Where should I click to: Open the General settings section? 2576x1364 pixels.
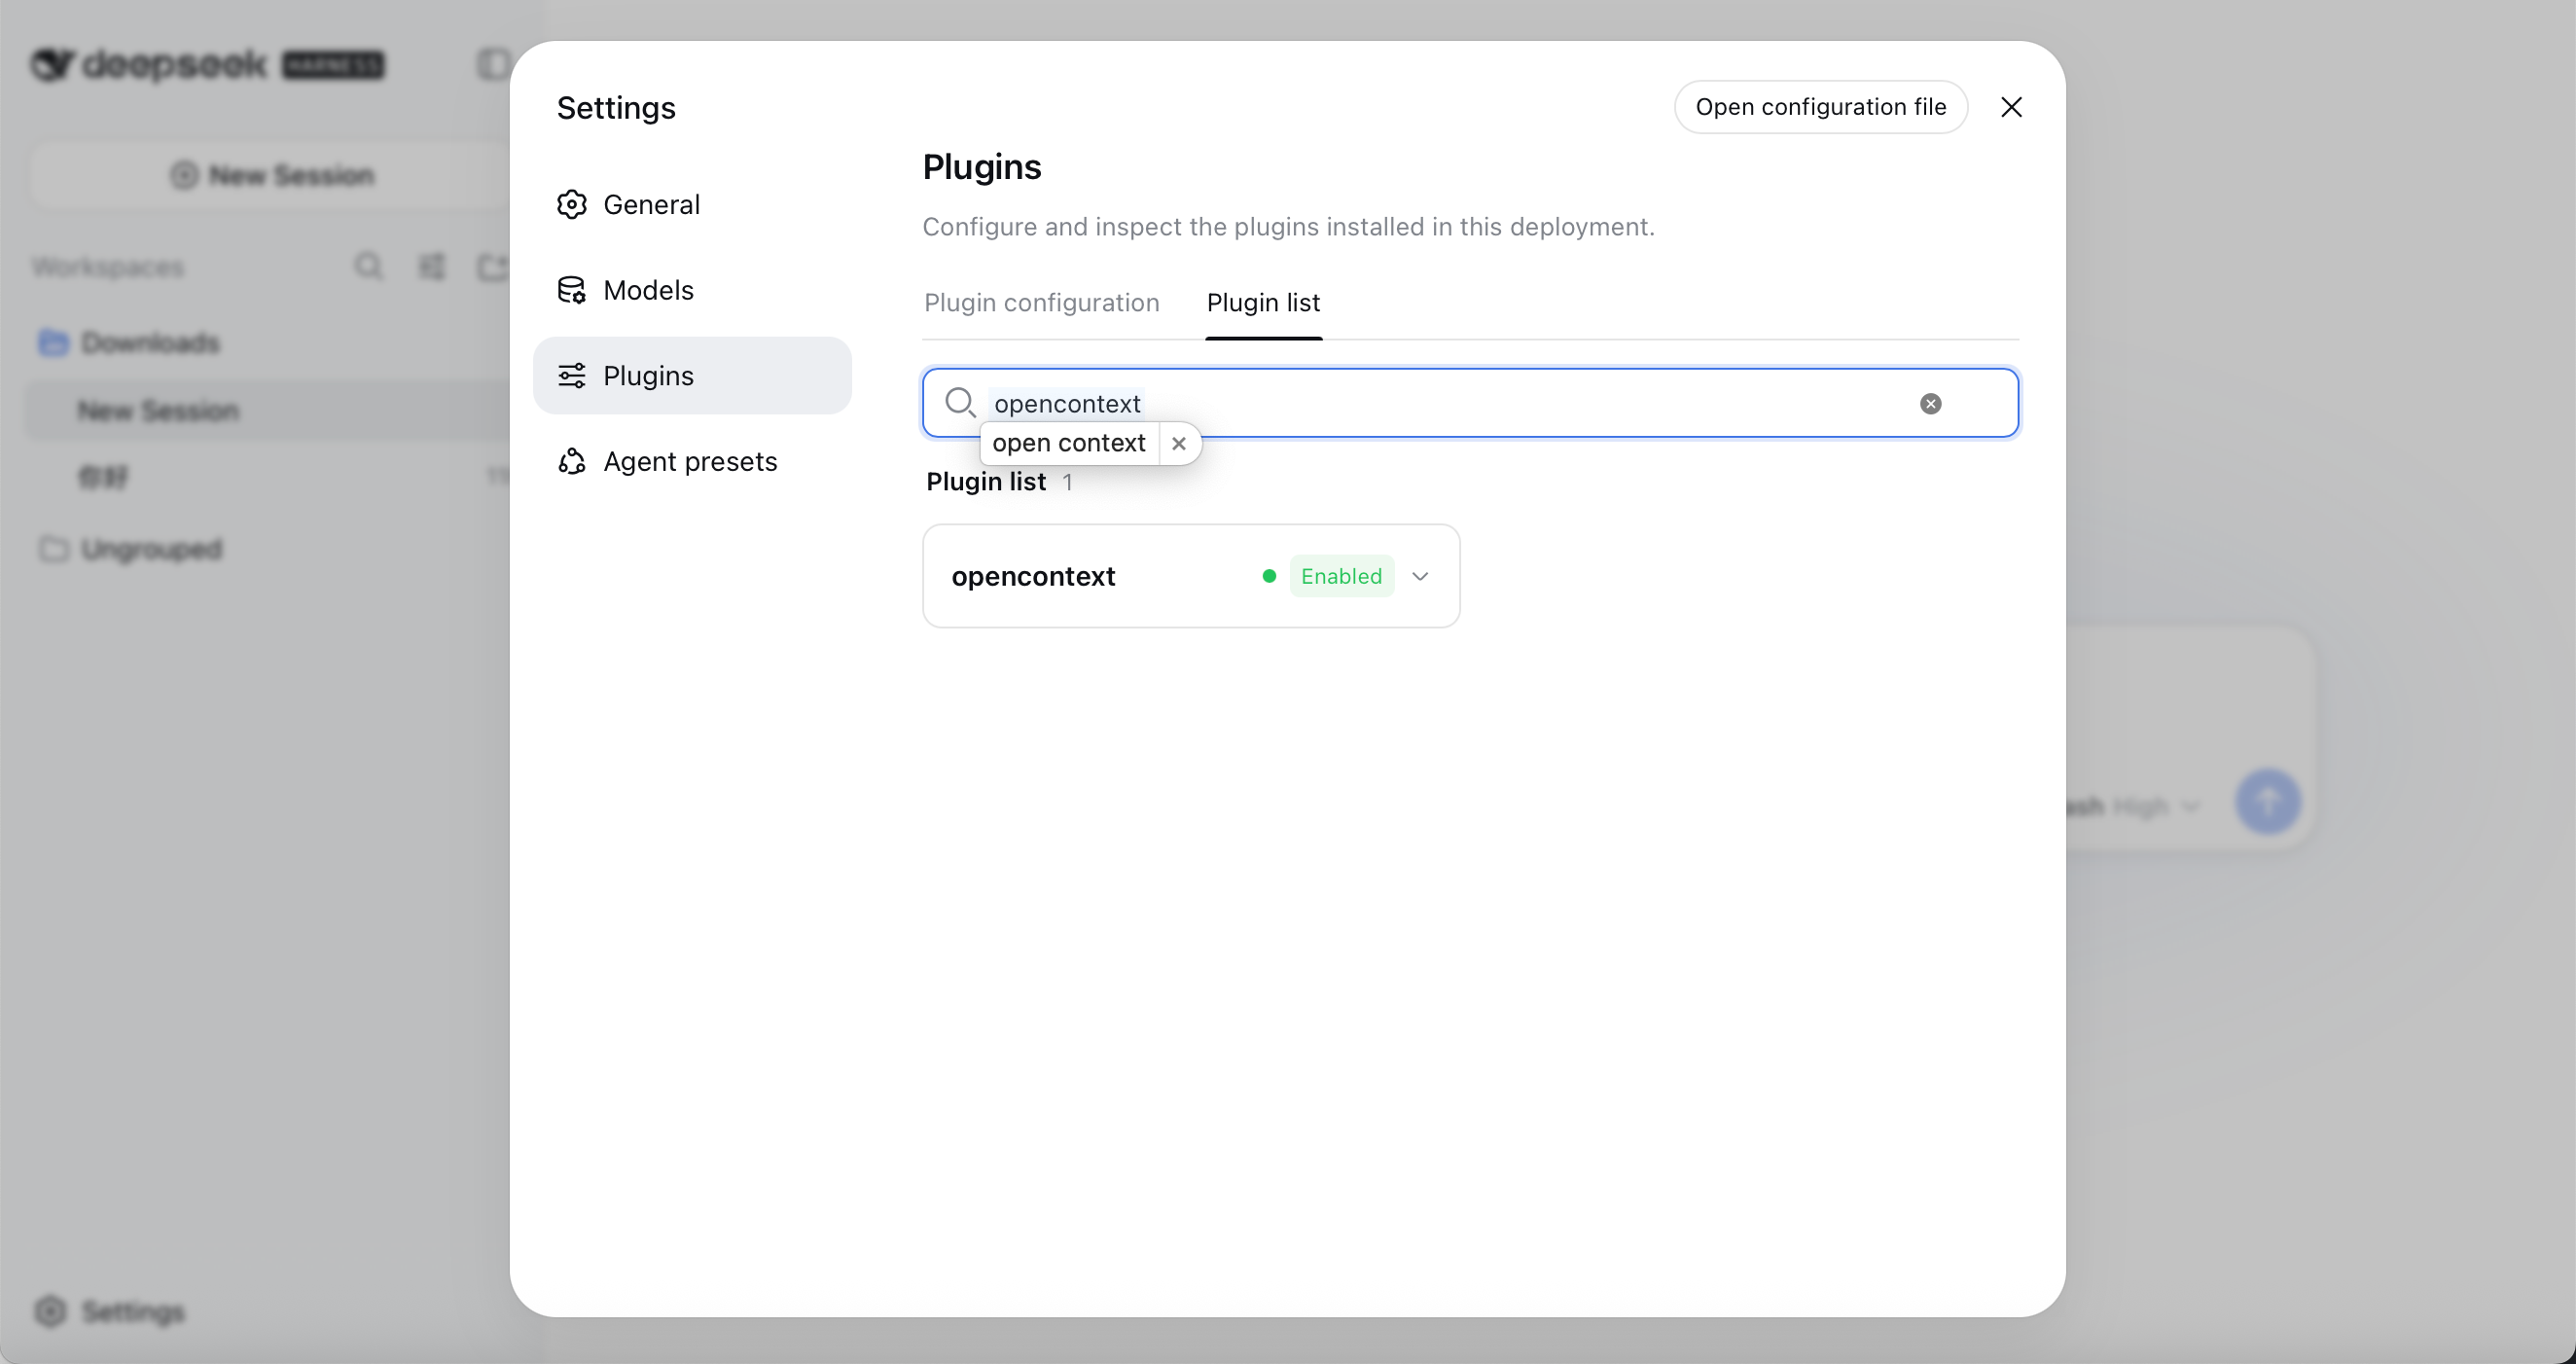coord(692,204)
